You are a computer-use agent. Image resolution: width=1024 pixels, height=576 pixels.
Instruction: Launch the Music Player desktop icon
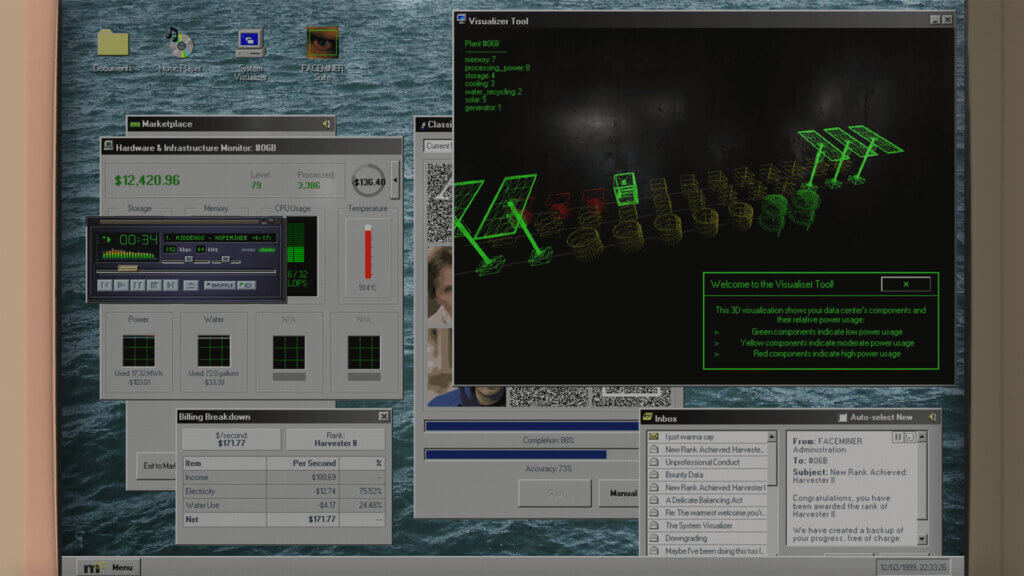[x=180, y=44]
